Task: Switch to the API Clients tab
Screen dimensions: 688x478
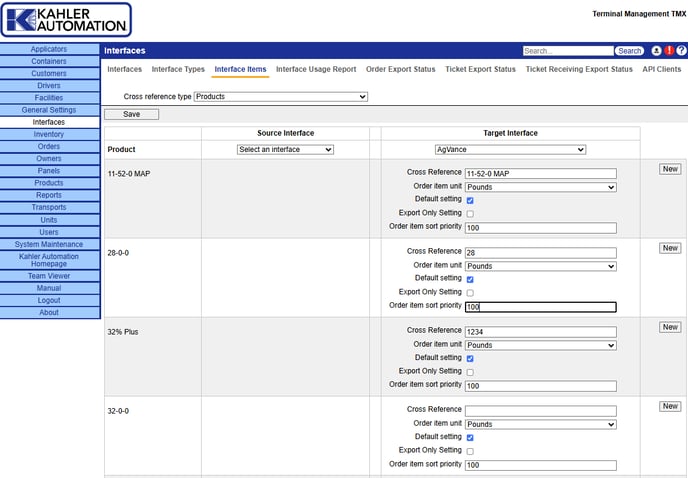Action: [x=662, y=69]
